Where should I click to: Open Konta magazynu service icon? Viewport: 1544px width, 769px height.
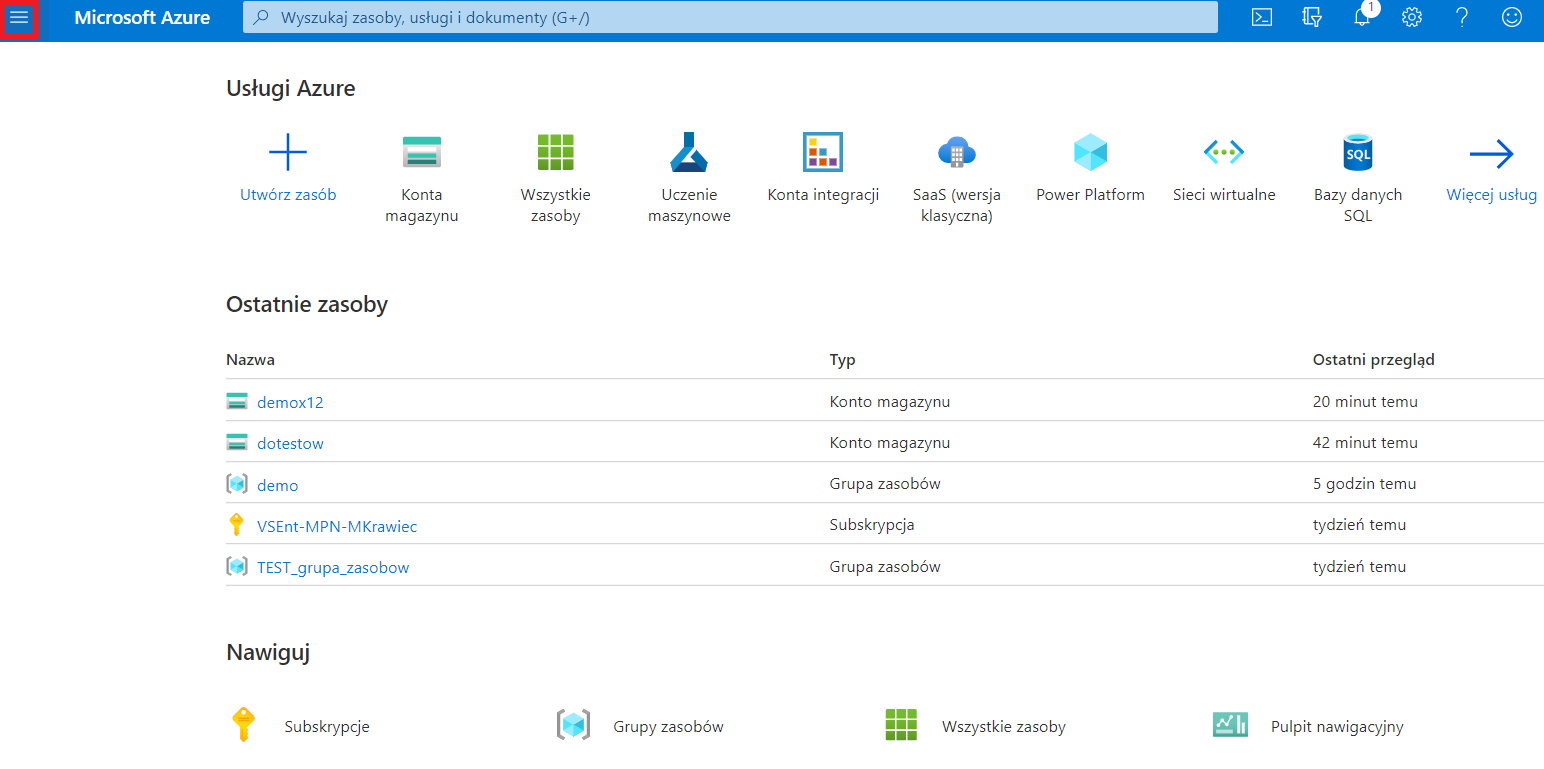point(421,152)
